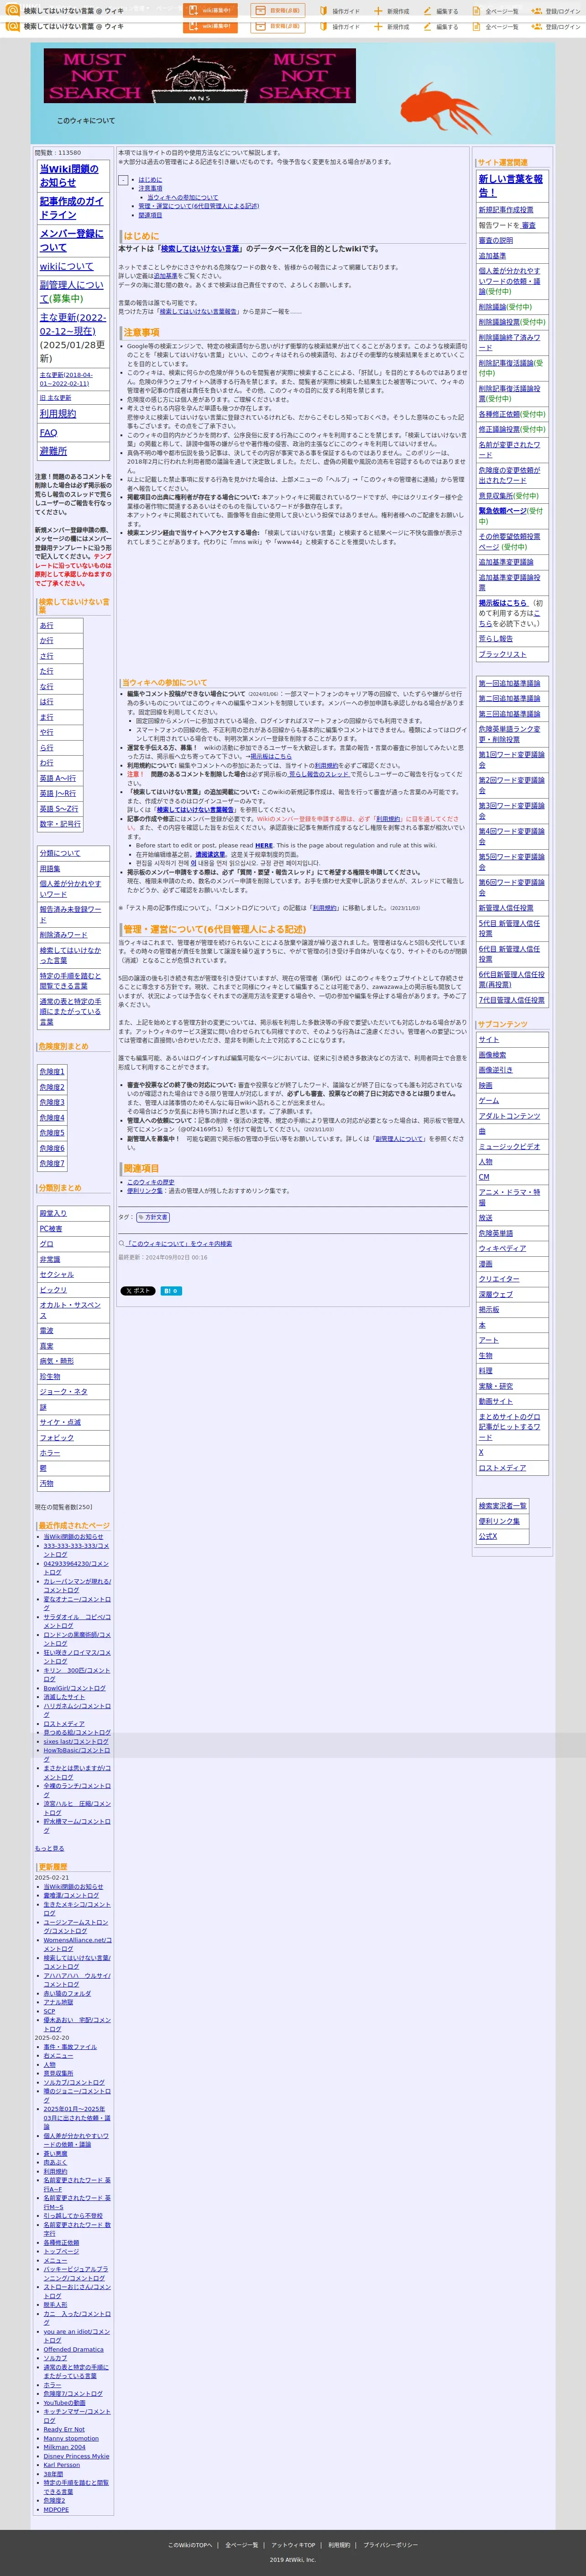The height and width of the screenshot is (2576, 586).
Task: Jump to 関連項目 in the table of contents
Action: pos(150,215)
